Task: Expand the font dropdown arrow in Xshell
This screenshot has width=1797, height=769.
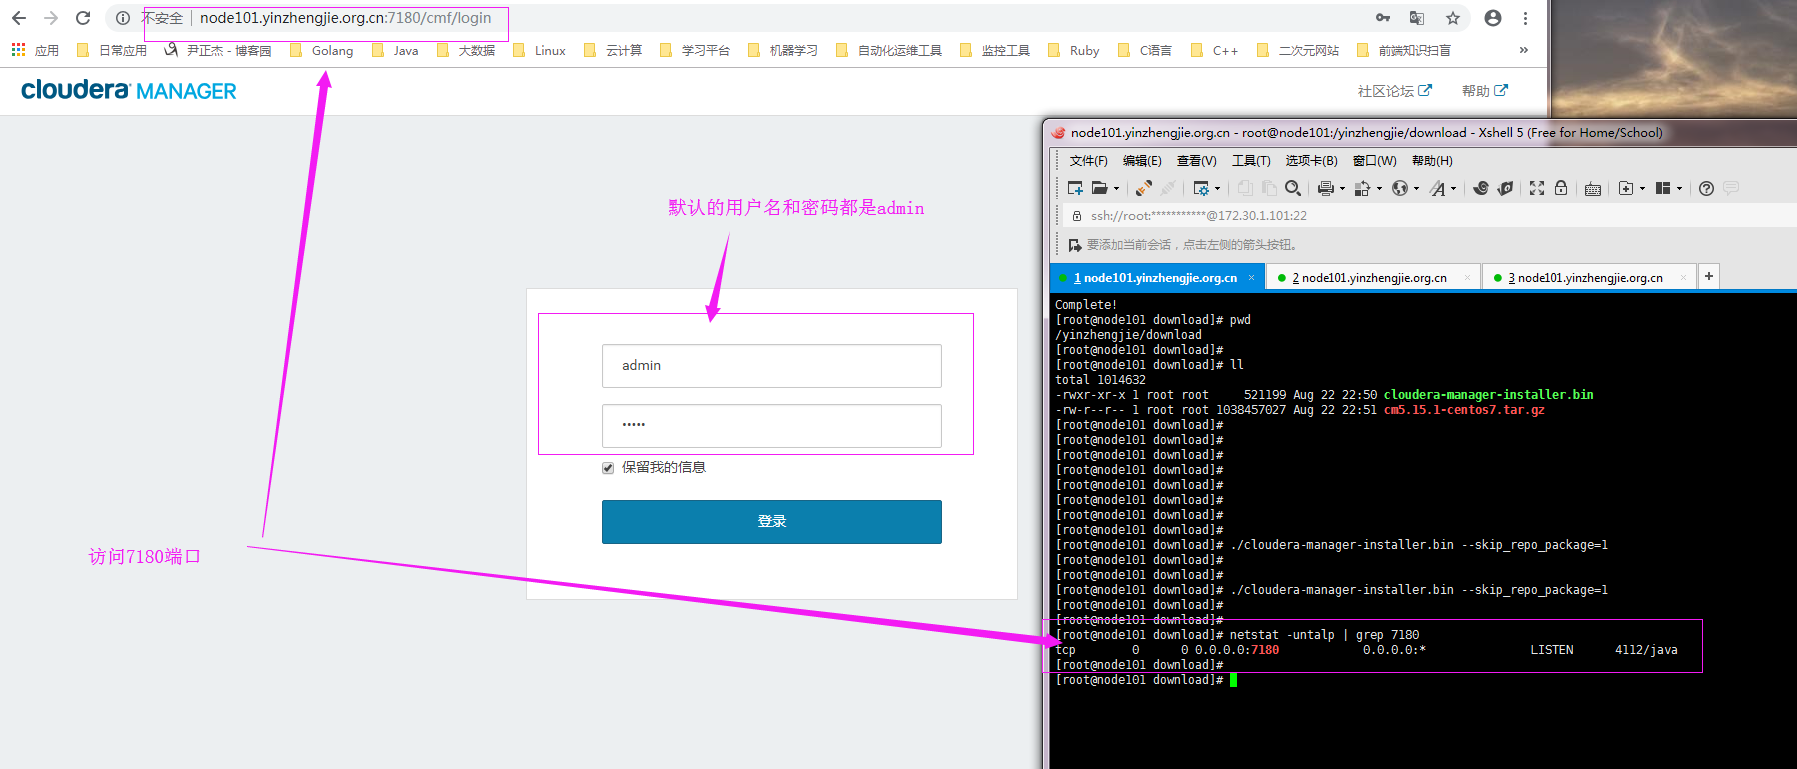Action: tap(1454, 189)
